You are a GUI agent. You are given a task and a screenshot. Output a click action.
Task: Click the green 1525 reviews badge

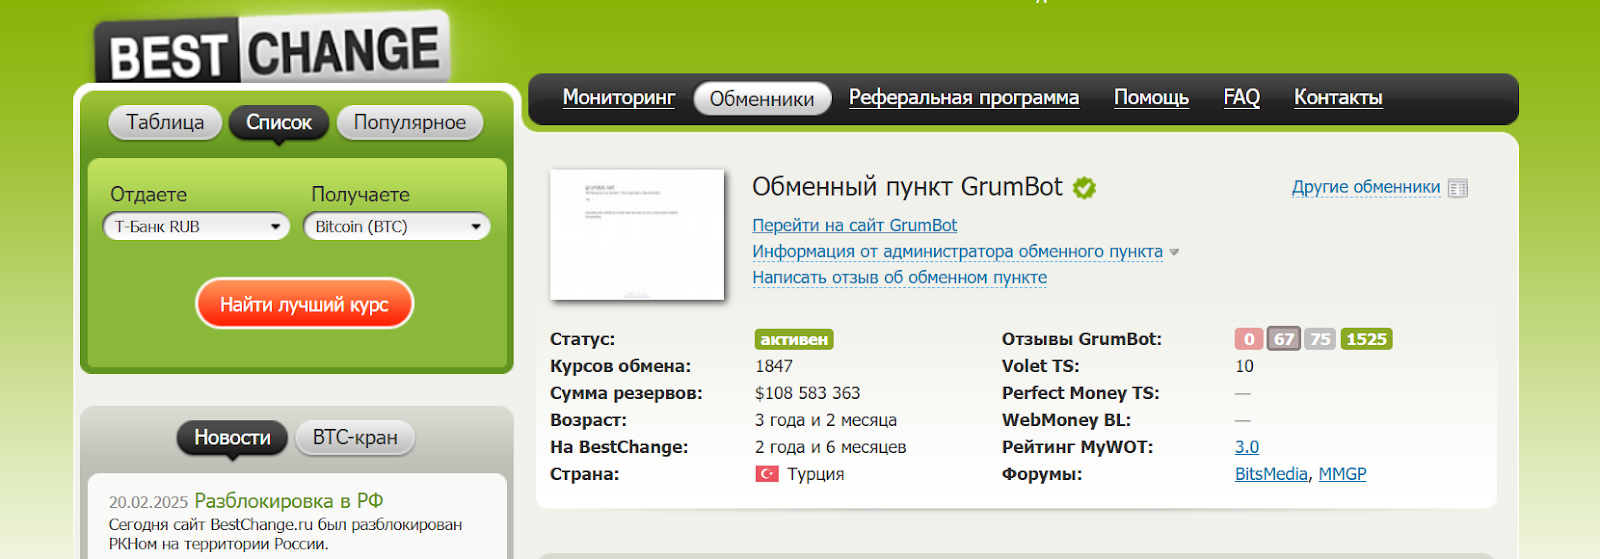(1366, 339)
